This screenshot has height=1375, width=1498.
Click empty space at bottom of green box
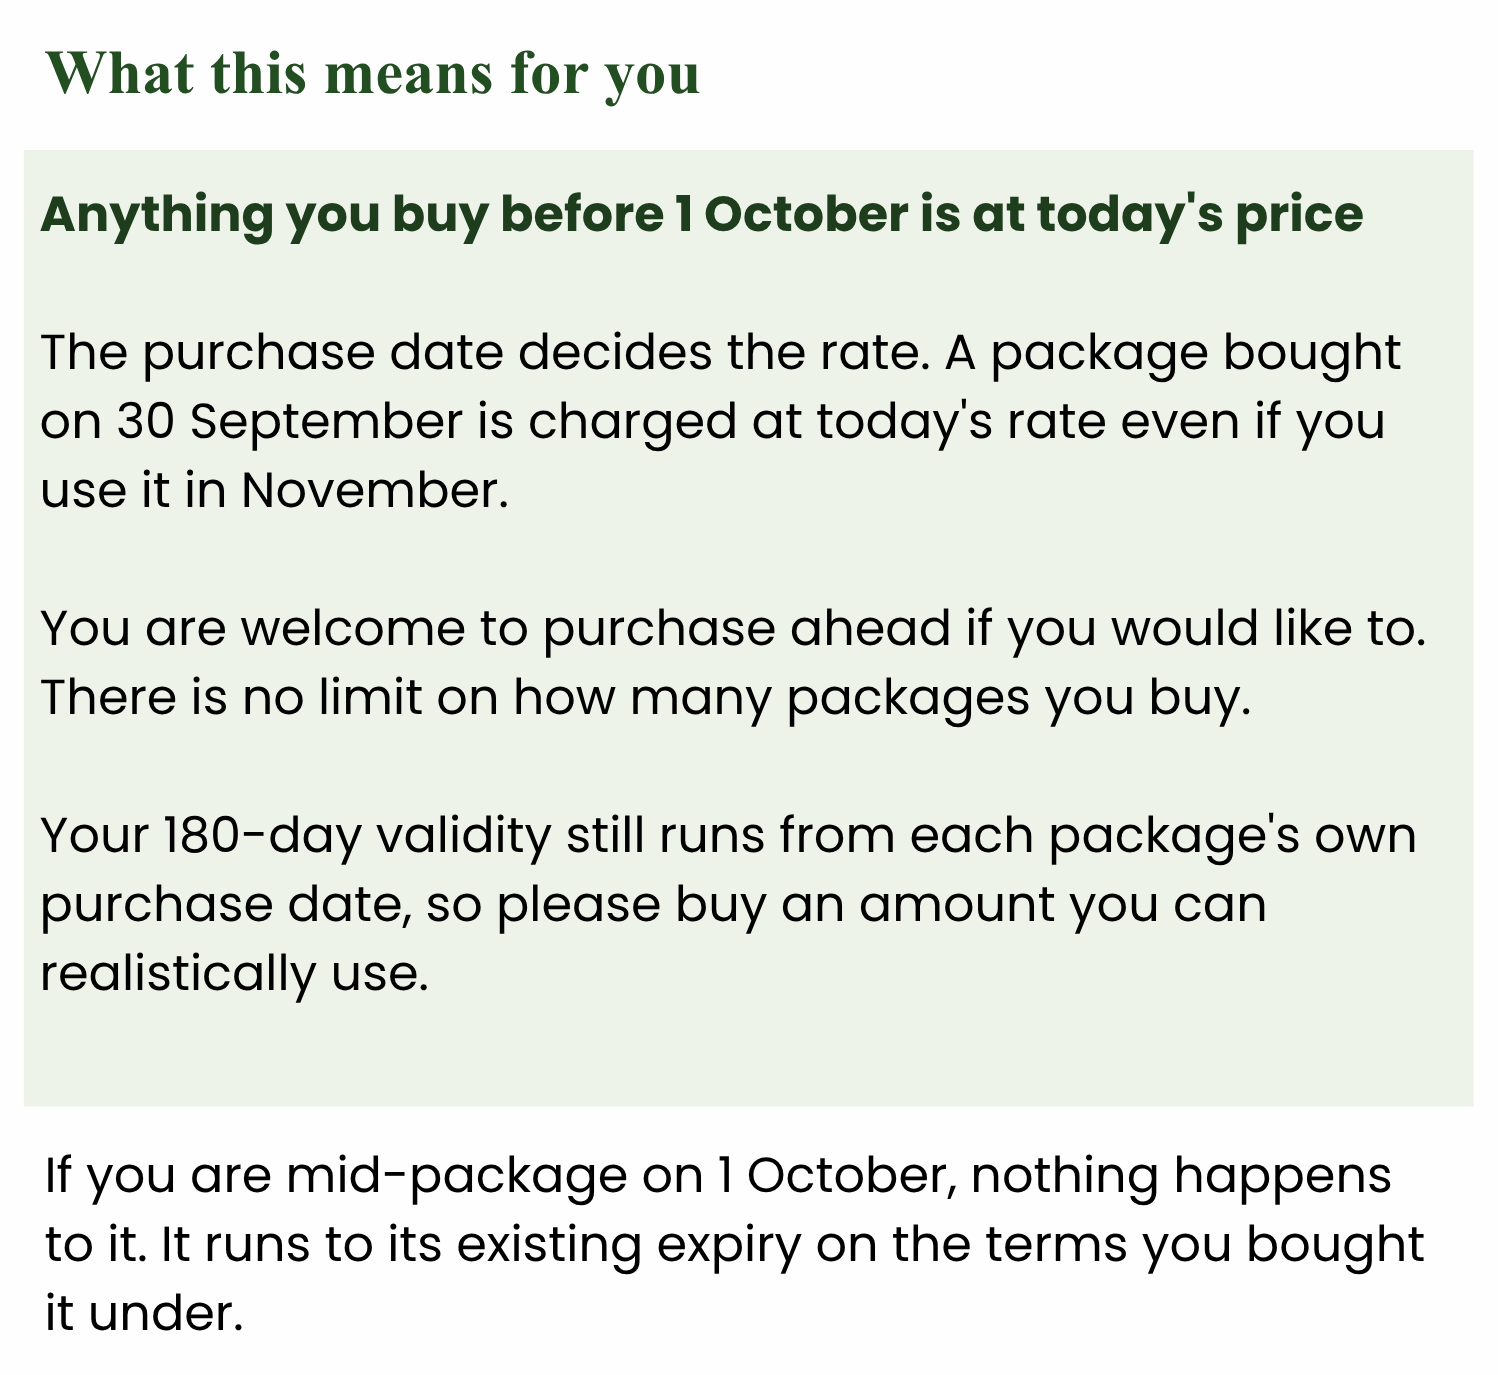[748, 1055]
